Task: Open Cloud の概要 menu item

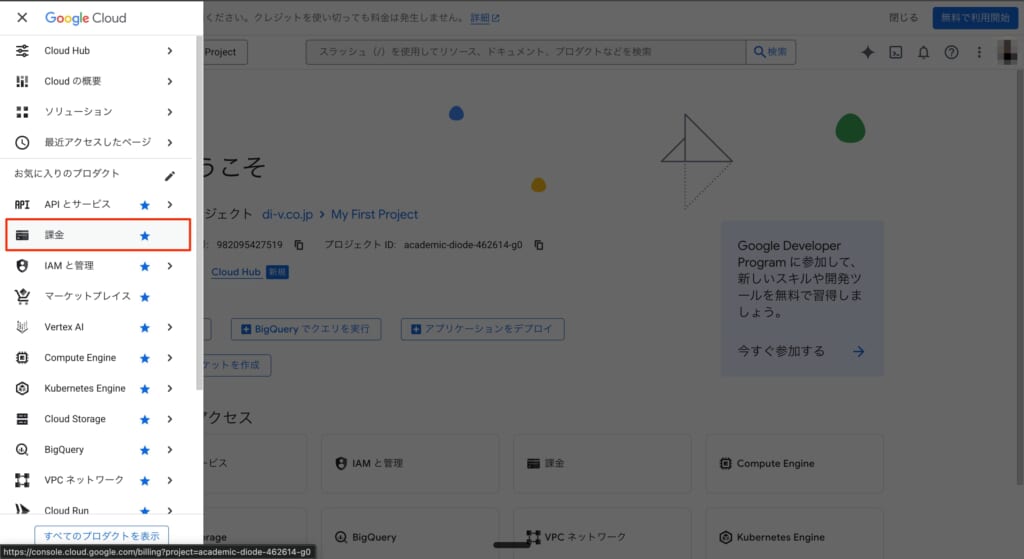Action: pyautogui.click(x=97, y=82)
